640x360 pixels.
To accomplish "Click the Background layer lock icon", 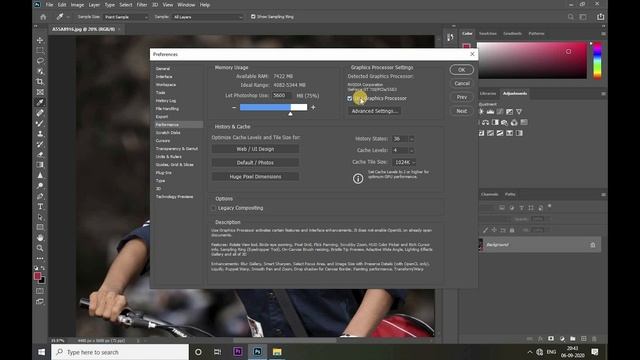I will (593, 245).
